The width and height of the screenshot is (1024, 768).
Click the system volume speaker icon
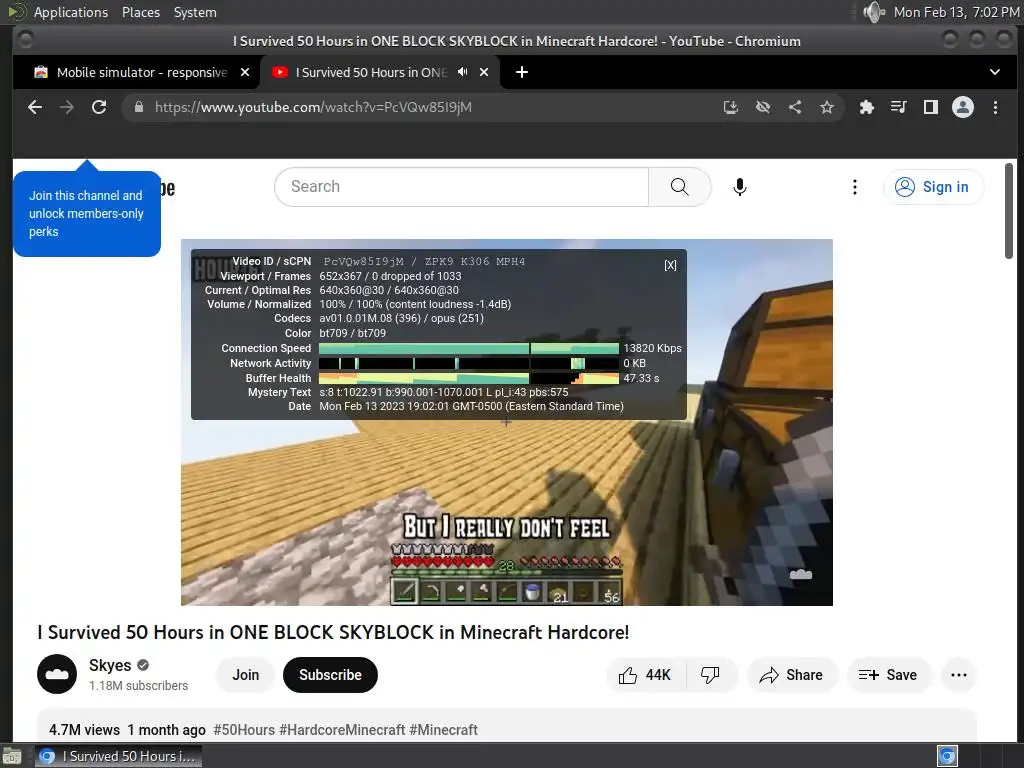click(x=873, y=12)
